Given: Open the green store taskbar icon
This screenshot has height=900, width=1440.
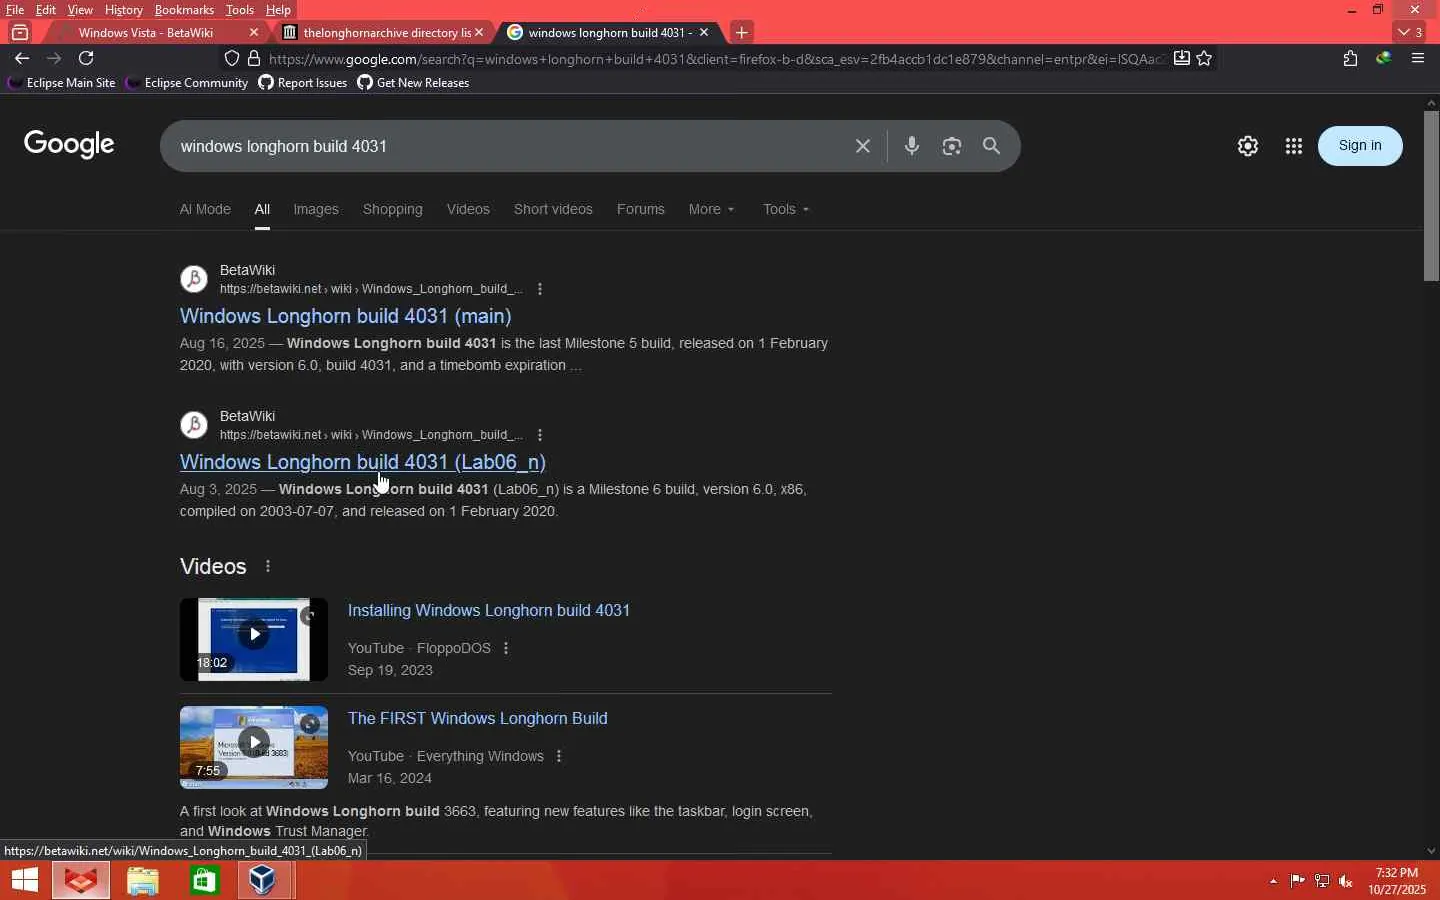Looking at the screenshot, I should (x=203, y=881).
